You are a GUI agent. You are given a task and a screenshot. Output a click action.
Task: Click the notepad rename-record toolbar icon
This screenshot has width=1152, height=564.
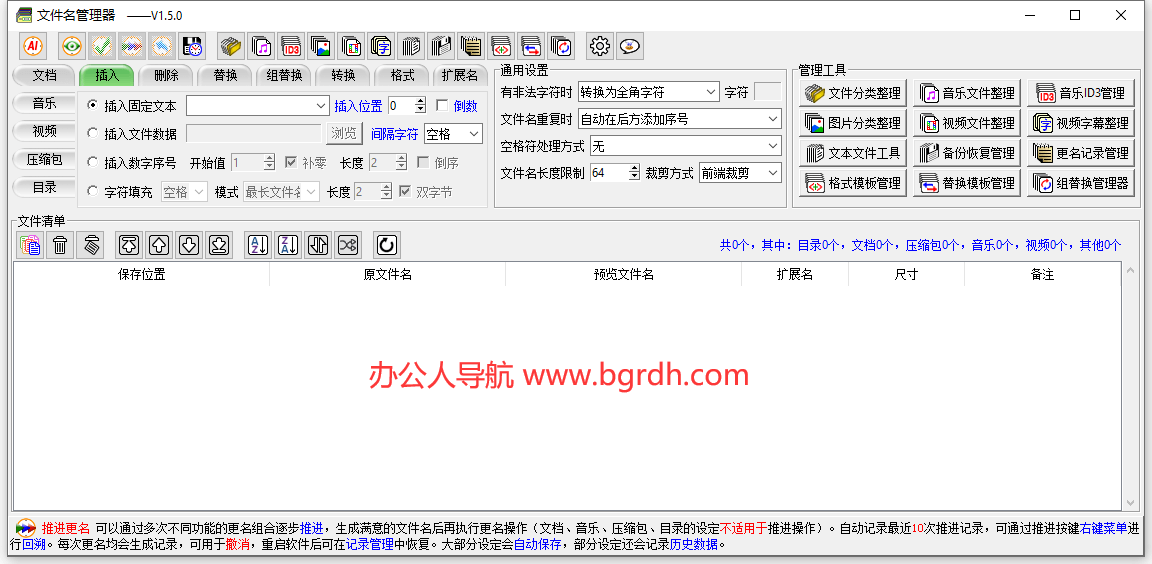[471, 46]
